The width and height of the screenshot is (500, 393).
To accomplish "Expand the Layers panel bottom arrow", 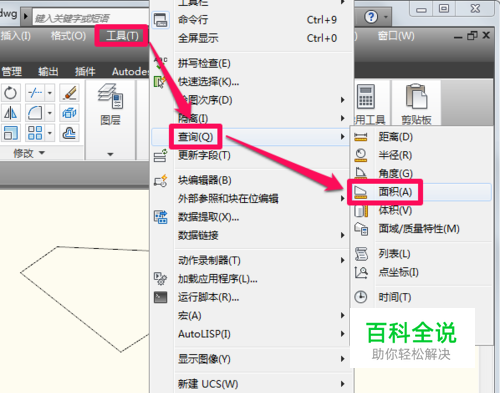I will click(110, 154).
